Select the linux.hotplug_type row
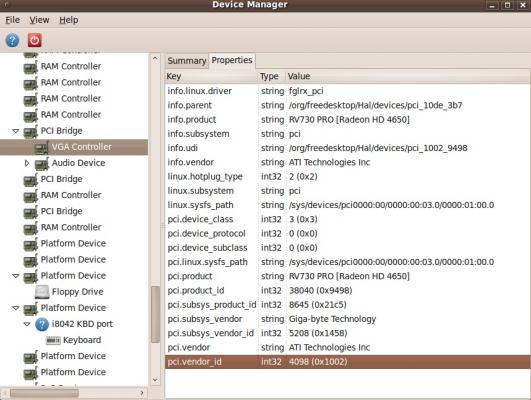 pyautogui.click(x=347, y=176)
